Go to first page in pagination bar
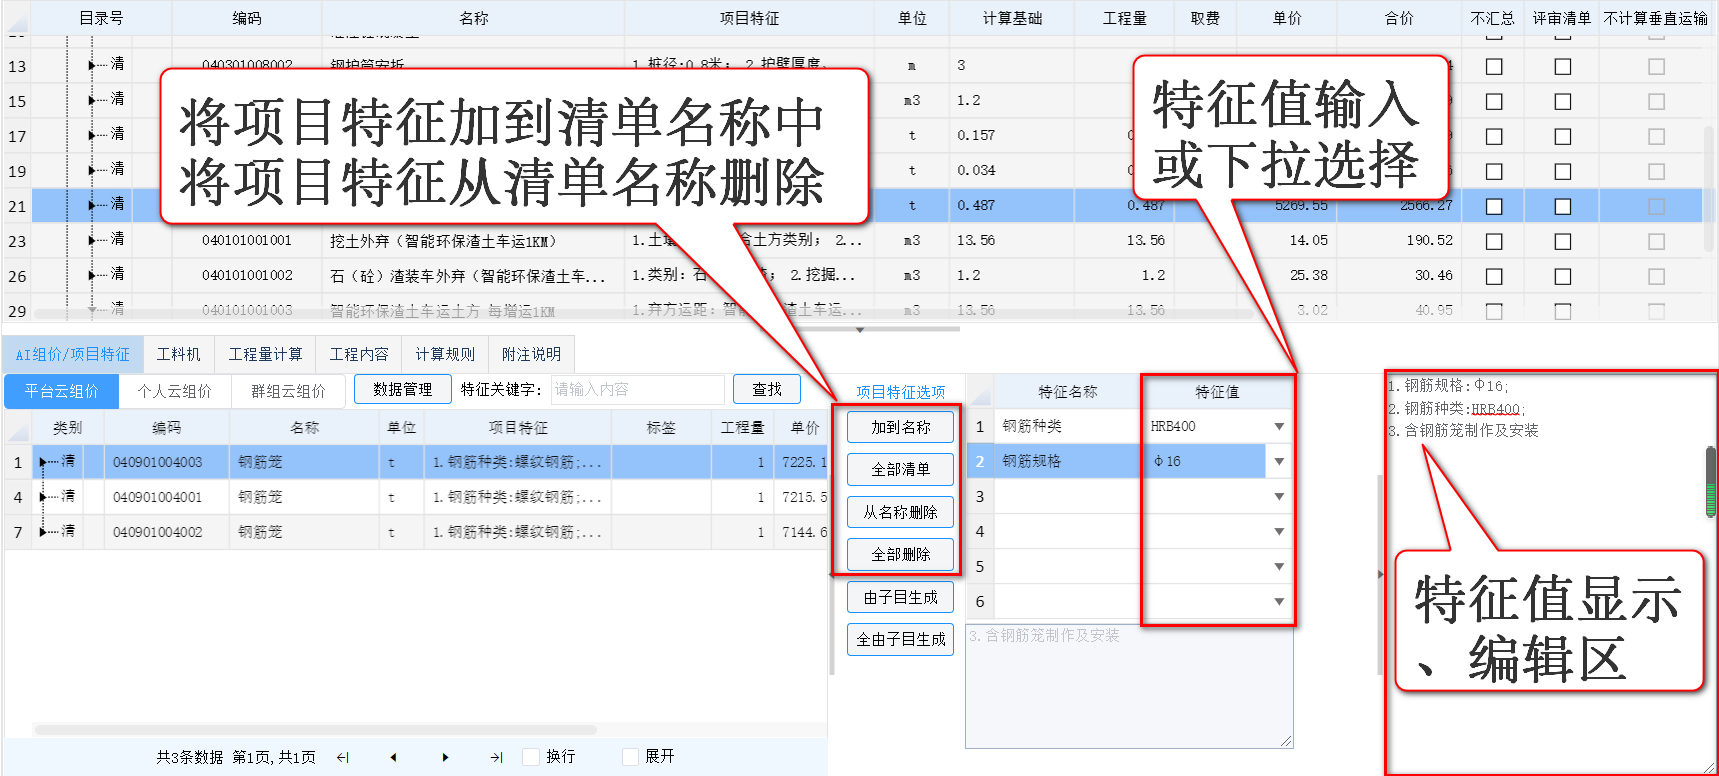 click(343, 757)
